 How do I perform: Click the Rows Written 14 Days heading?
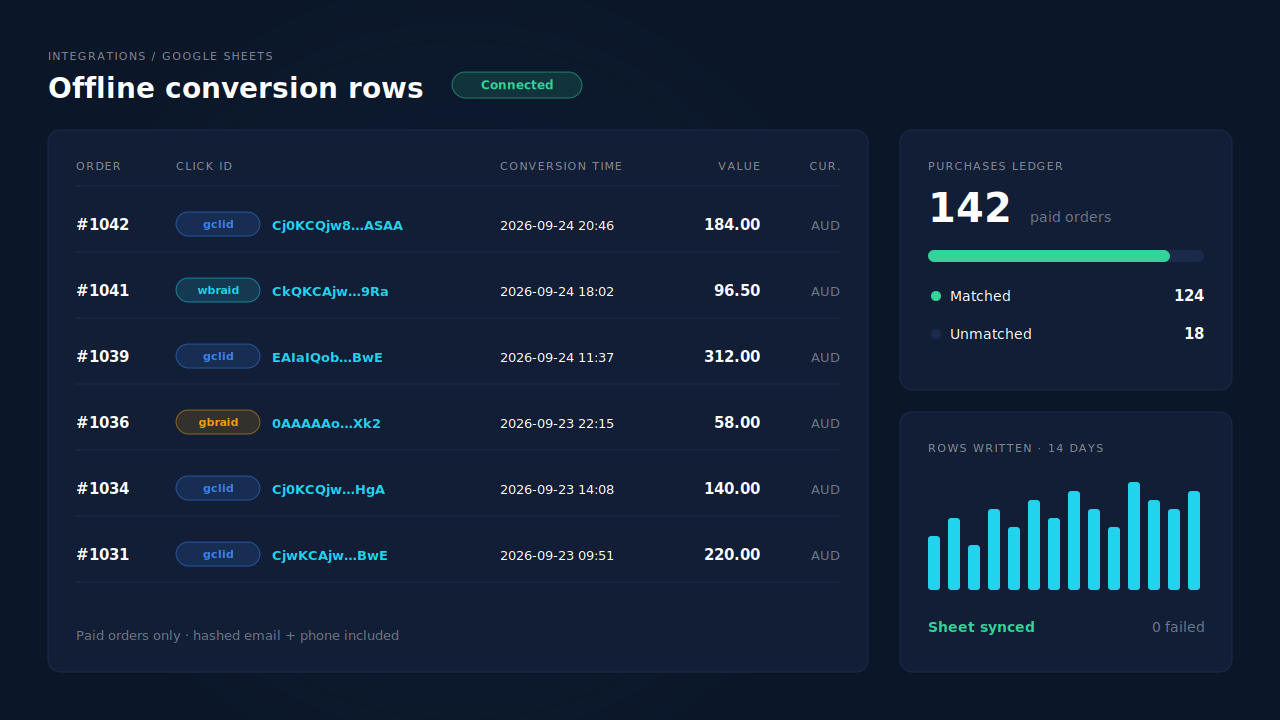click(x=1016, y=449)
